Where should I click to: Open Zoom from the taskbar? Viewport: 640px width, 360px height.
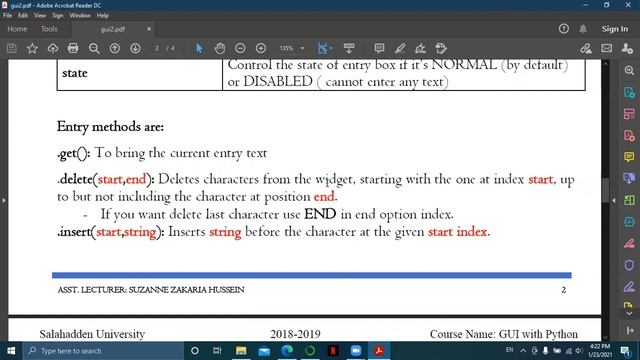point(356,351)
